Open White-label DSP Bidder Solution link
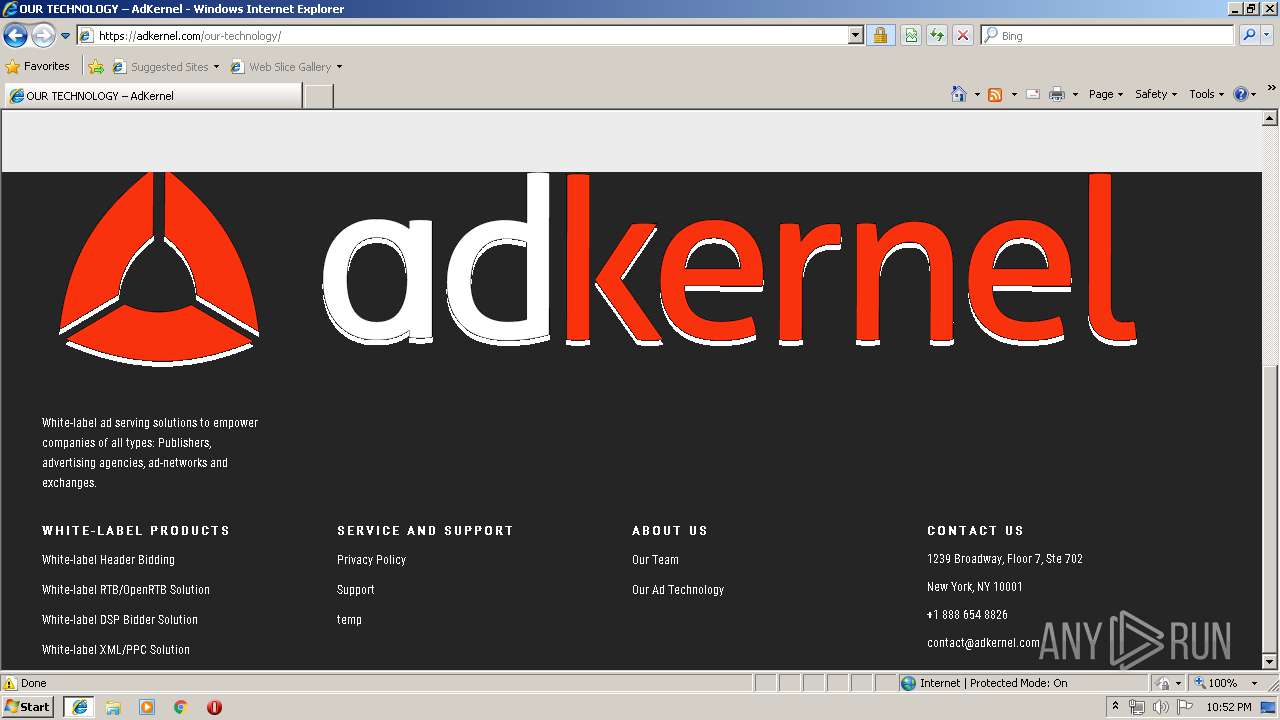This screenshot has height=720, width=1280. [x=120, y=620]
